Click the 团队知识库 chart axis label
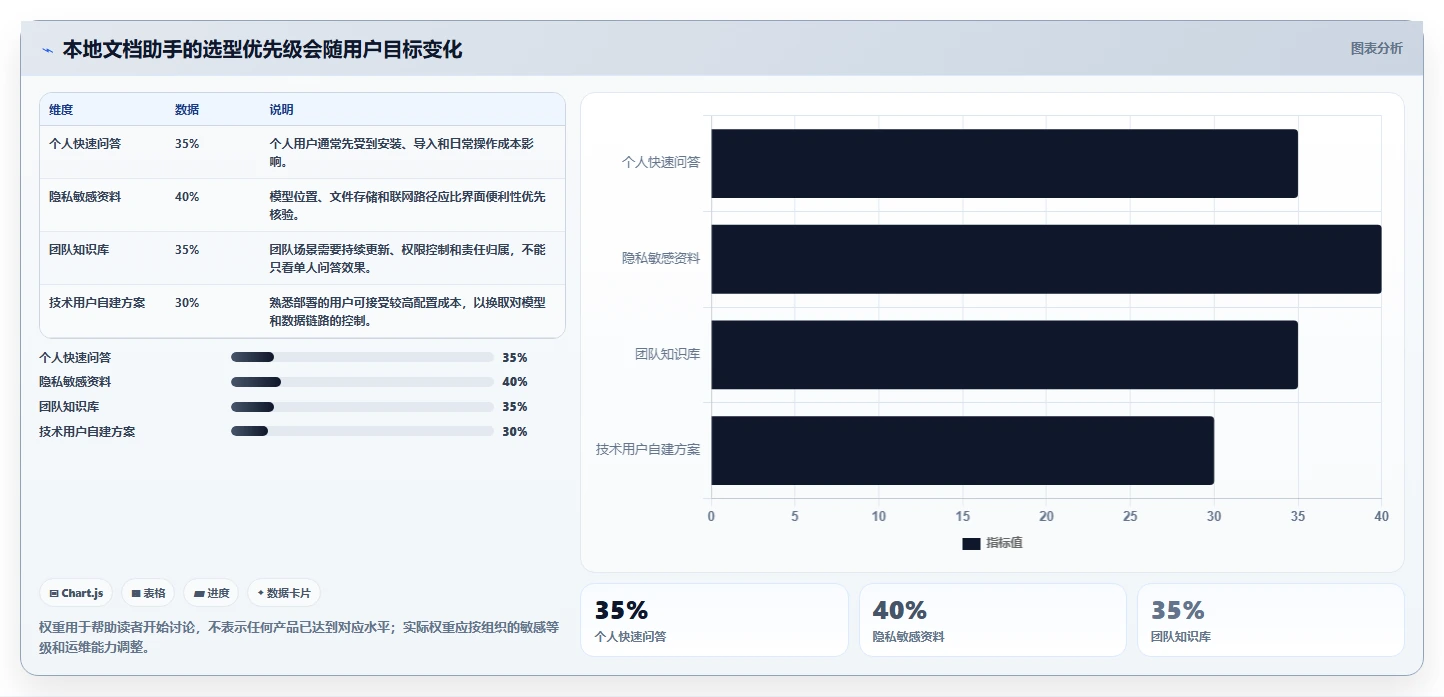This screenshot has height=697, width=1444. 667,354
